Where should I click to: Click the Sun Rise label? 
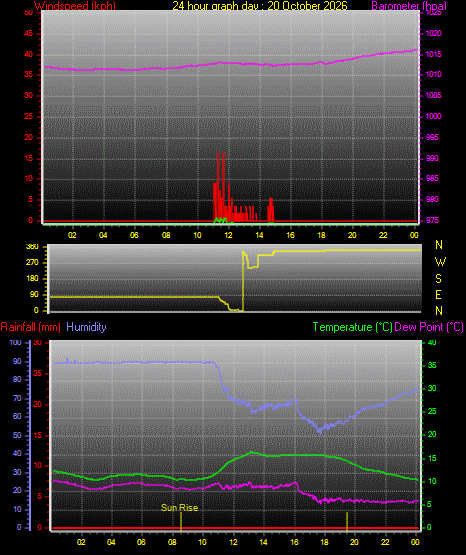tap(179, 508)
